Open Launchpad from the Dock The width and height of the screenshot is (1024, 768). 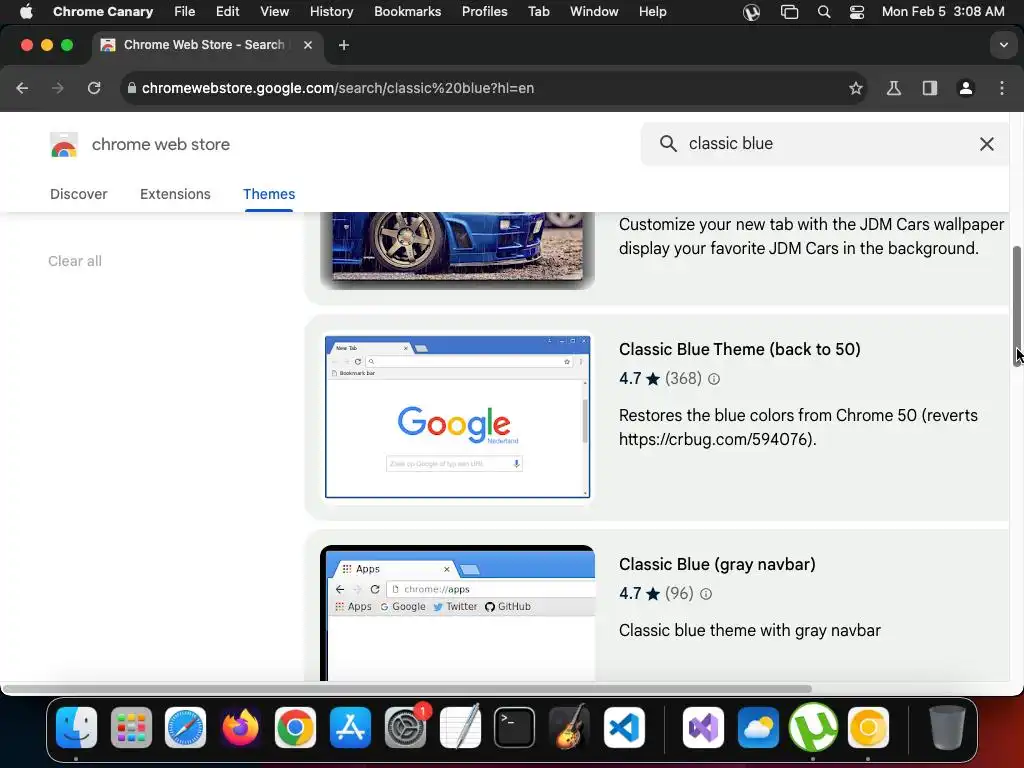[131, 727]
